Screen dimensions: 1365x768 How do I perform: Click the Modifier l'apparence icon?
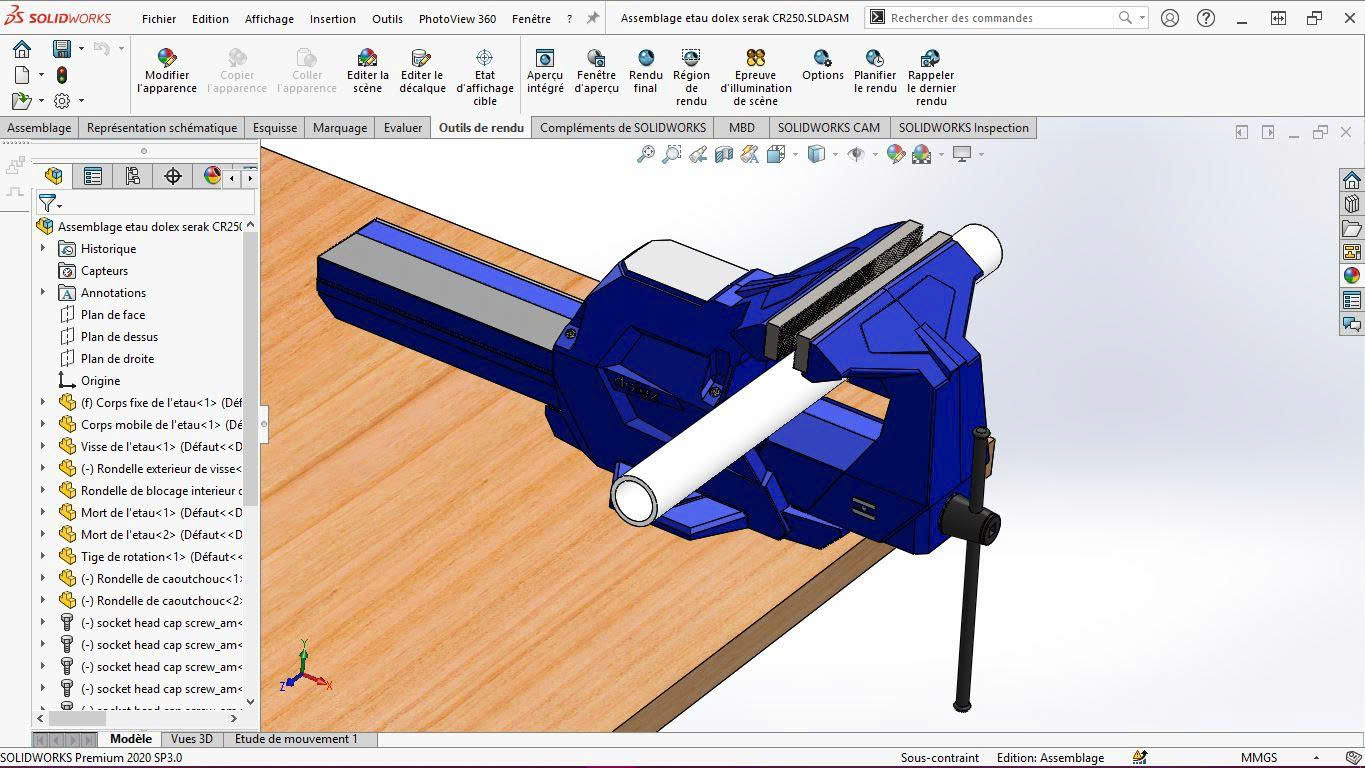click(x=167, y=59)
